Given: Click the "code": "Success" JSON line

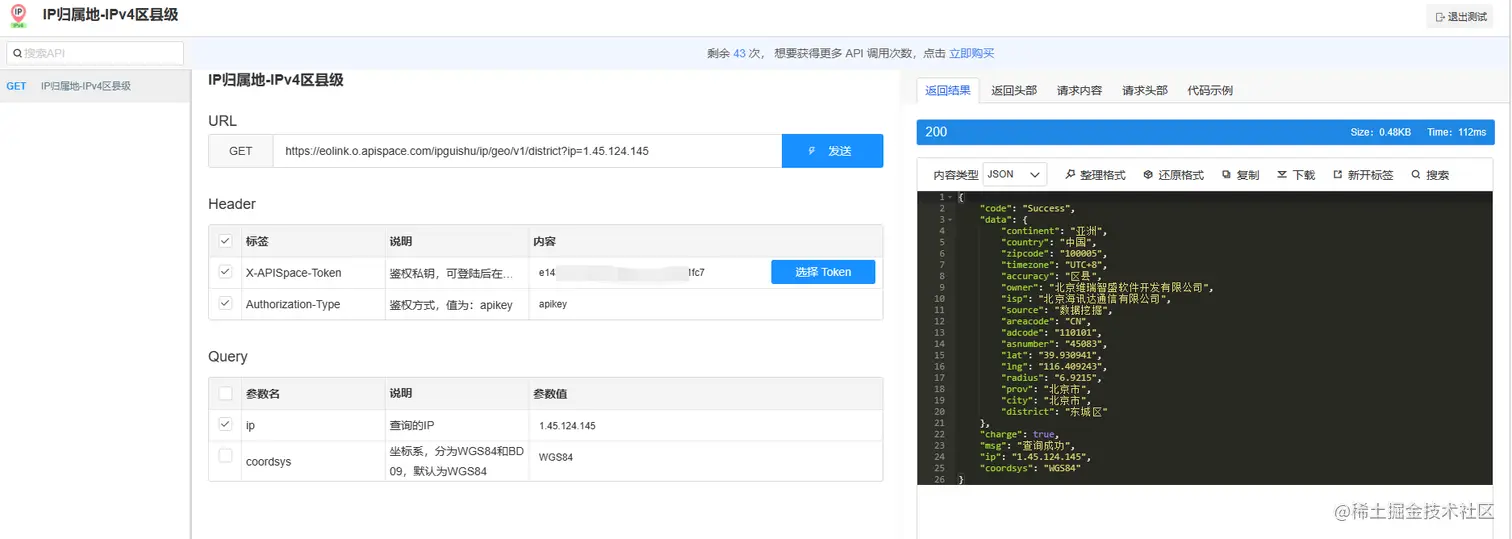Looking at the screenshot, I should 1027,208.
